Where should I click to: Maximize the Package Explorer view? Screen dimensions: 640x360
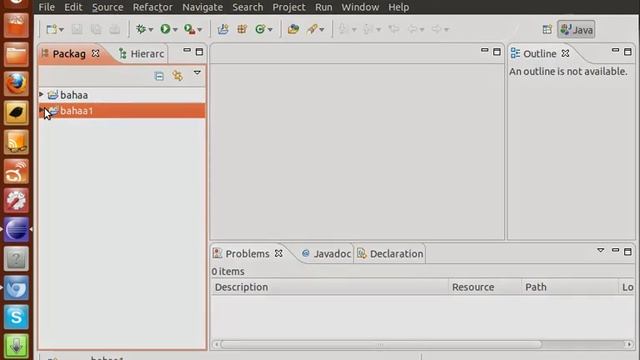pyautogui.click(x=199, y=52)
